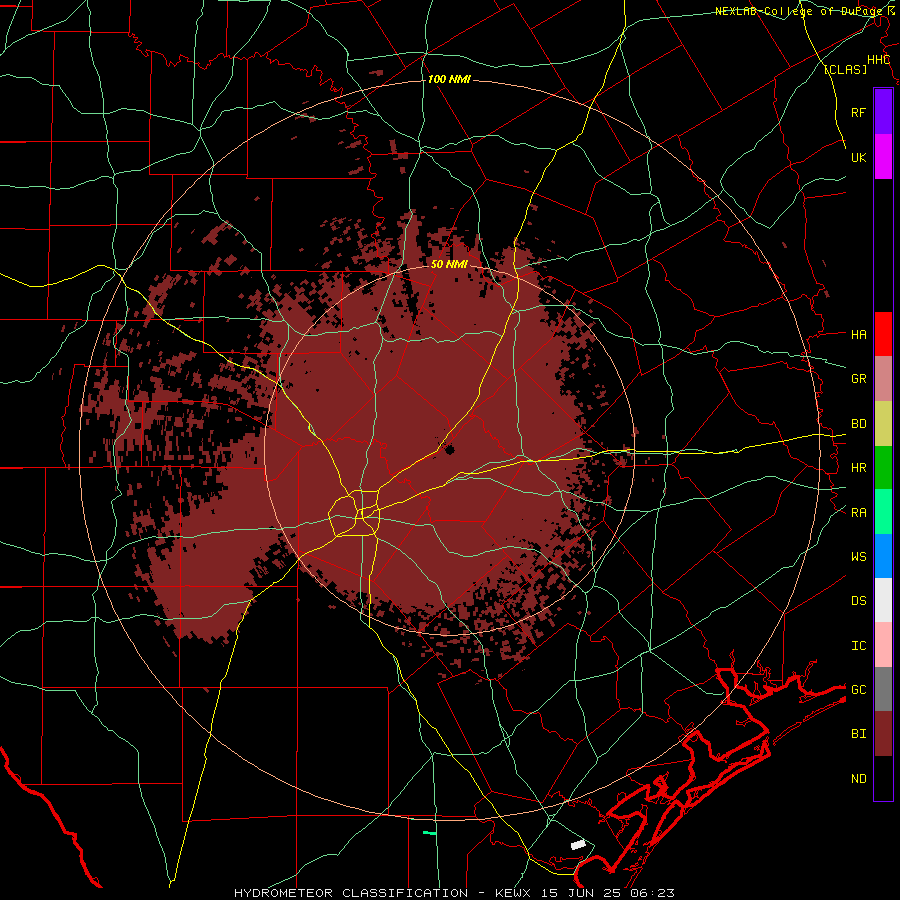Click the purple RF legend color swatch
The width and height of the screenshot is (900, 900).
tap(883, 112)
